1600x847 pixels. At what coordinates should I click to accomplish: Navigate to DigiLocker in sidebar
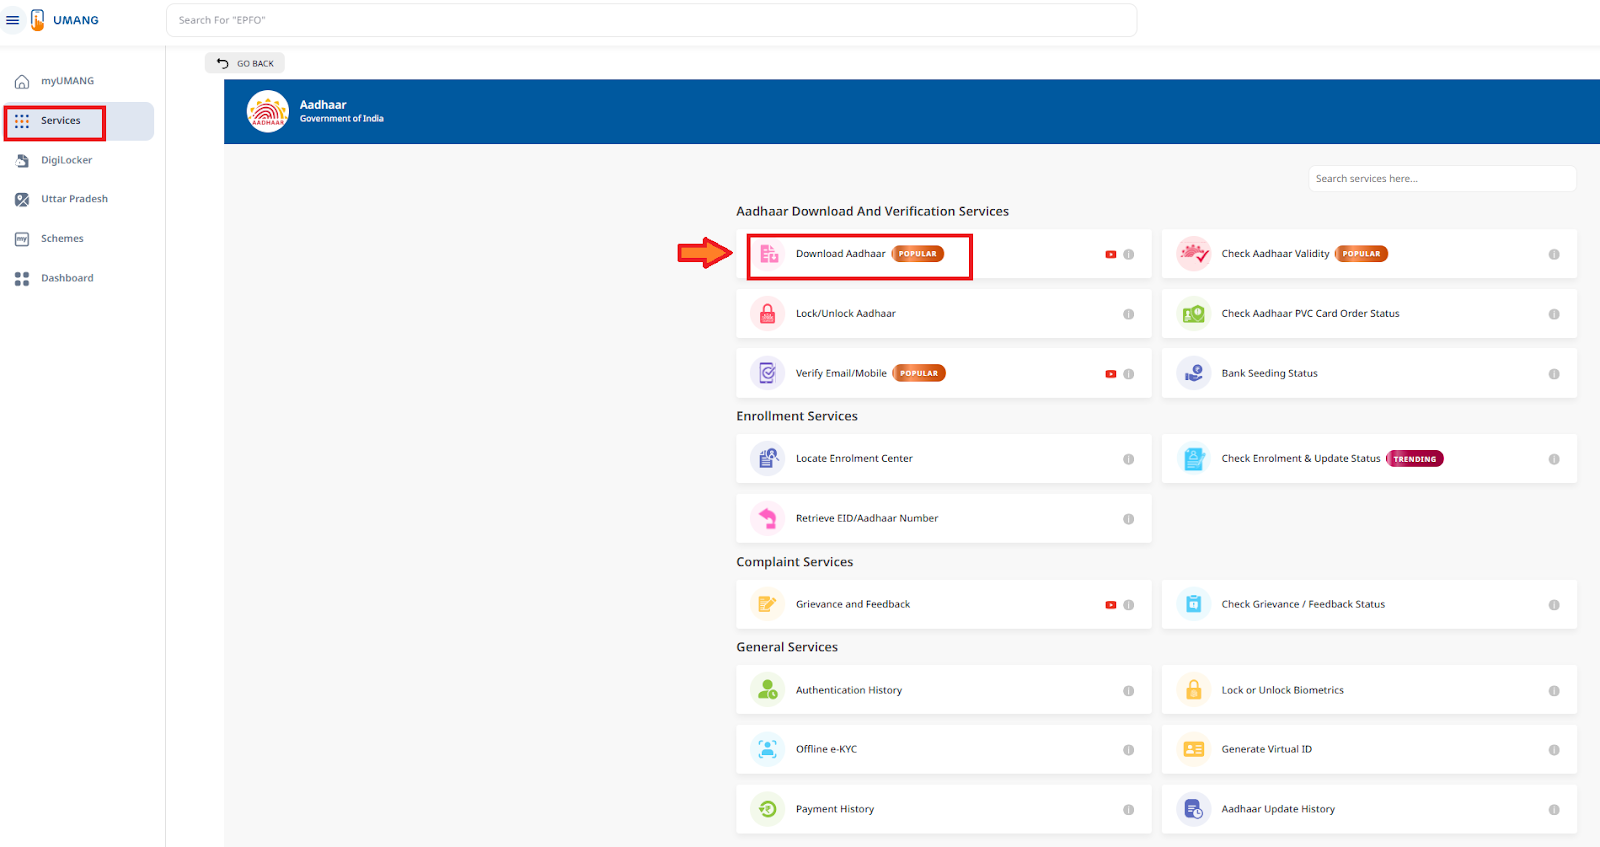tap(66, 160)
